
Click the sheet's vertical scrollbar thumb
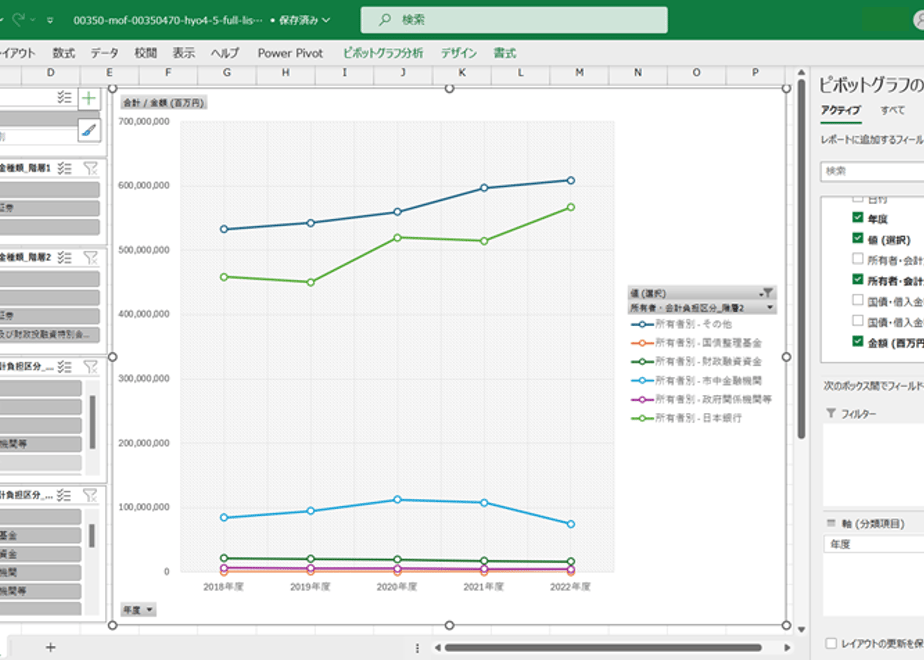801,259
